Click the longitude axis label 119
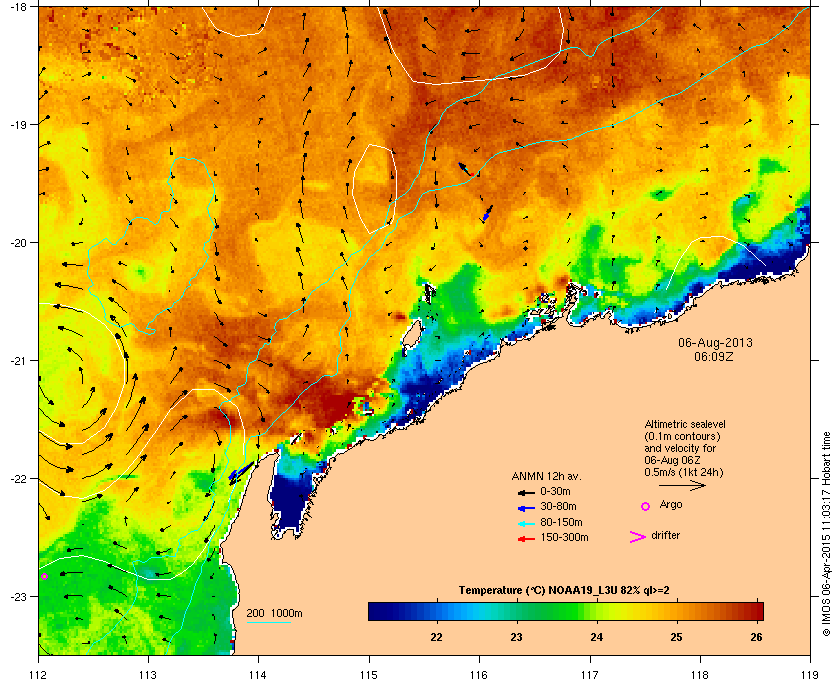The width and height of the screenshot is (840, 680). pyautogui.click(x=810, y=674)
